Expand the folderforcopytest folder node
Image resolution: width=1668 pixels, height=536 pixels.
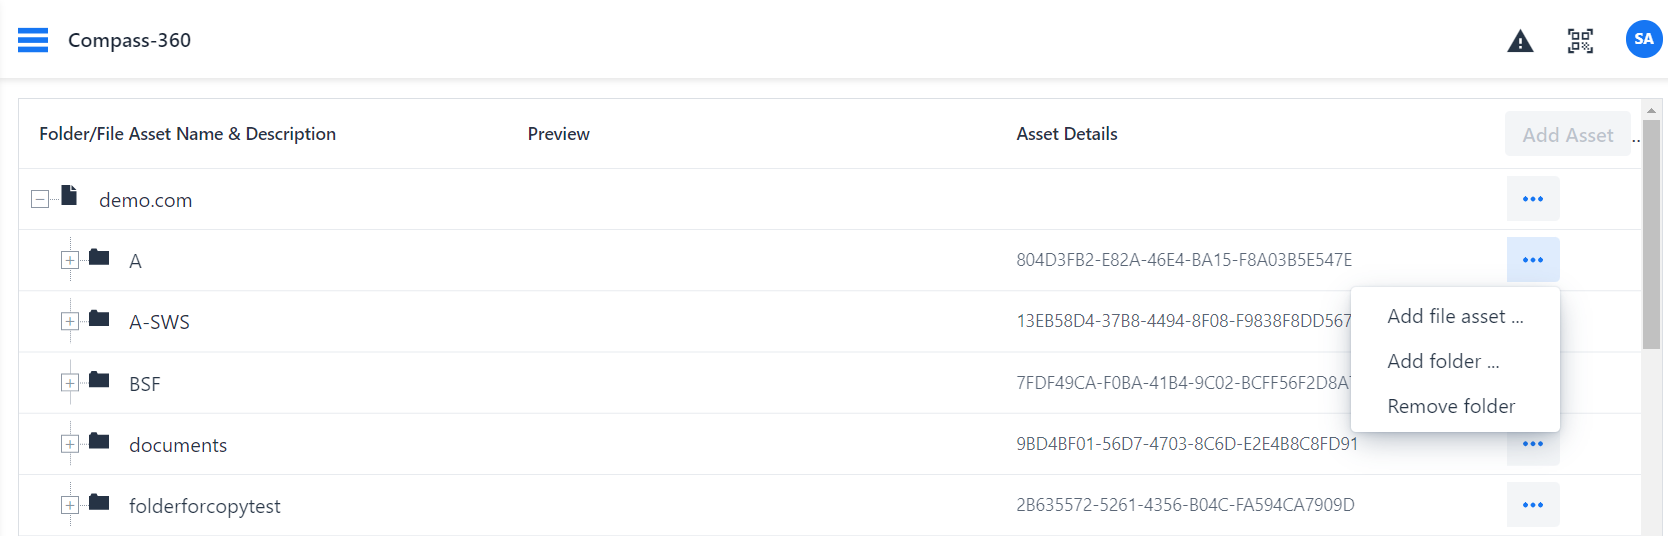click(x=70, y=505)
